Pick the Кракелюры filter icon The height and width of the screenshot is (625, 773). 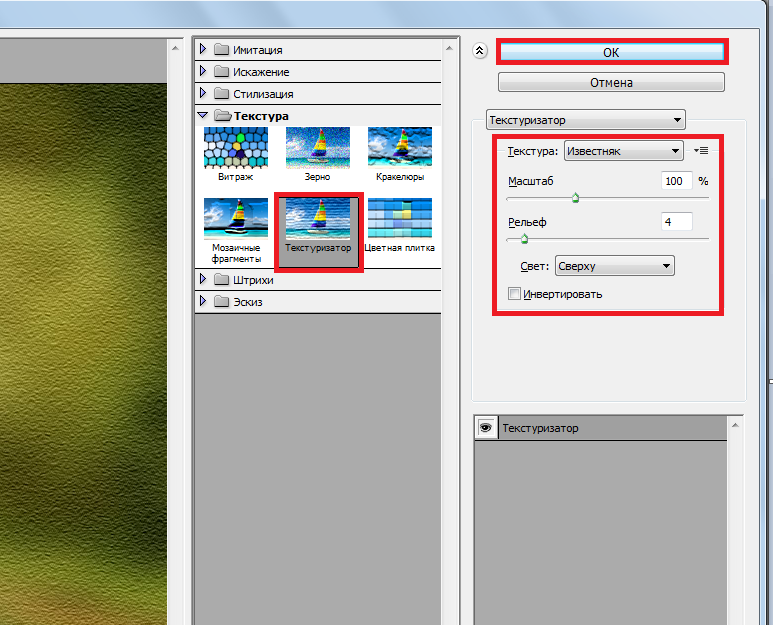tap(399, 147)
